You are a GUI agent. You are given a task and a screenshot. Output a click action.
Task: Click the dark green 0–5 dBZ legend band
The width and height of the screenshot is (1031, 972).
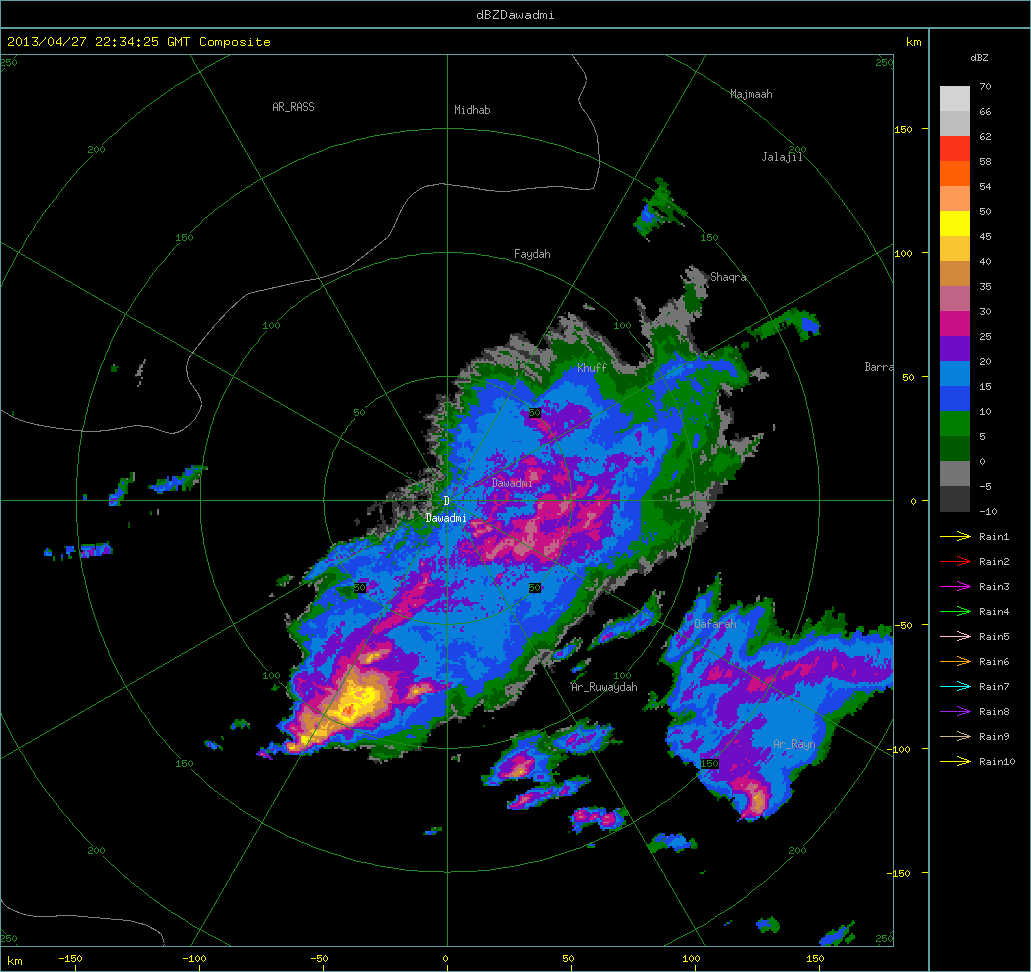tap(955, 449)
